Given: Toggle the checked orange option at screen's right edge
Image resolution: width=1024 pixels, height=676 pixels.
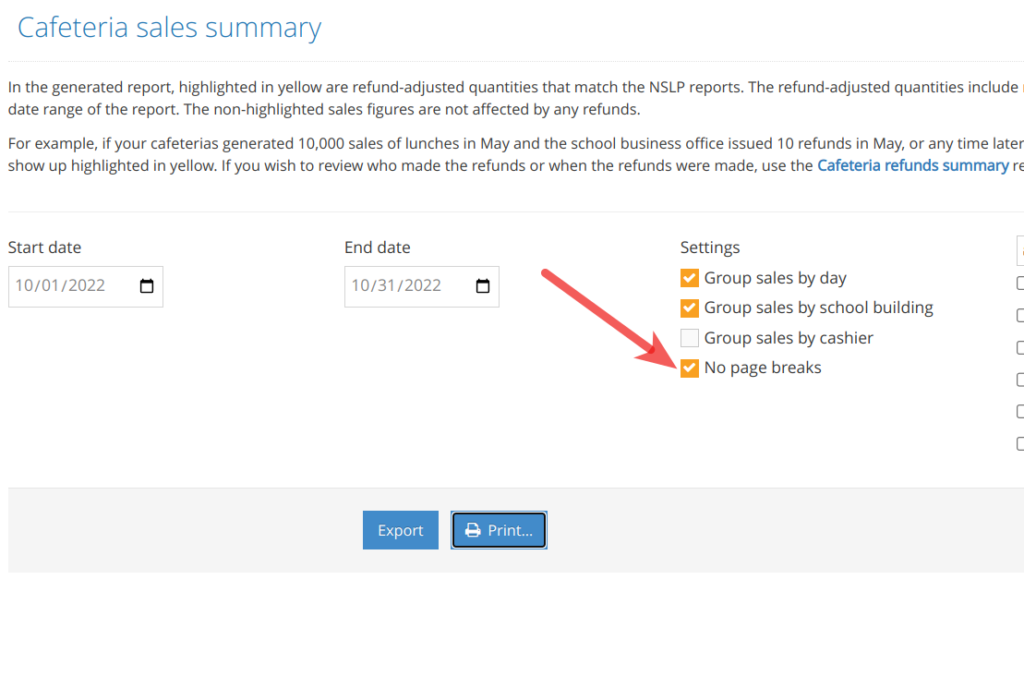Looking at the screenshot, I should [1019, 251].
